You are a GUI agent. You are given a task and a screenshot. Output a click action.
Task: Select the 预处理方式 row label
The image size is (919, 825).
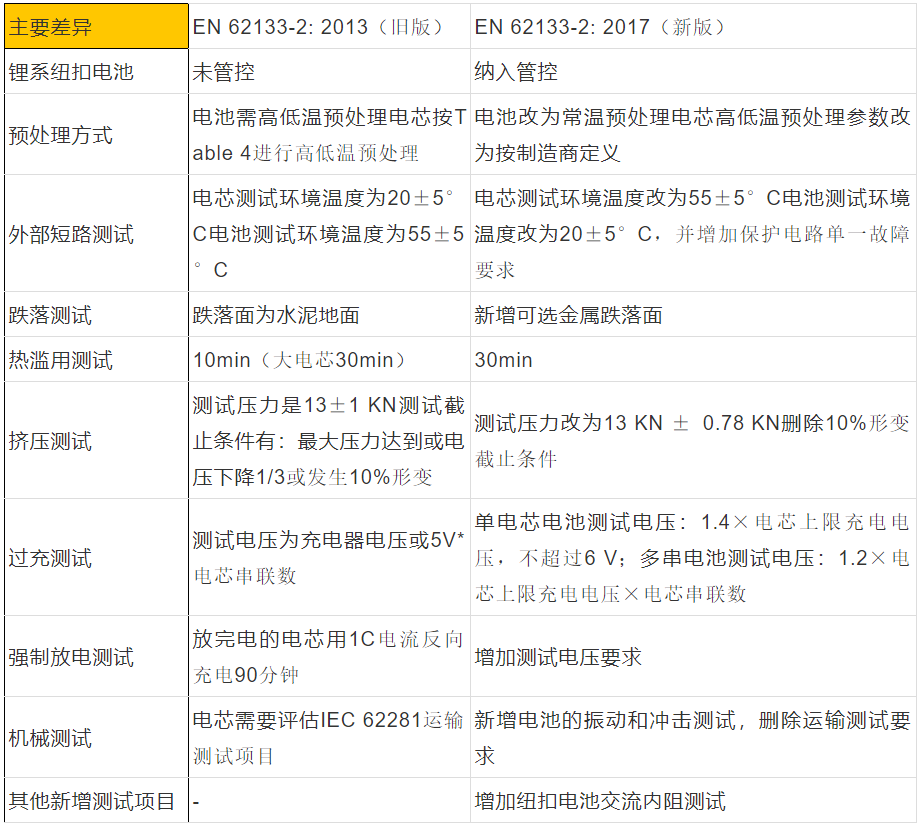[60, 135]
